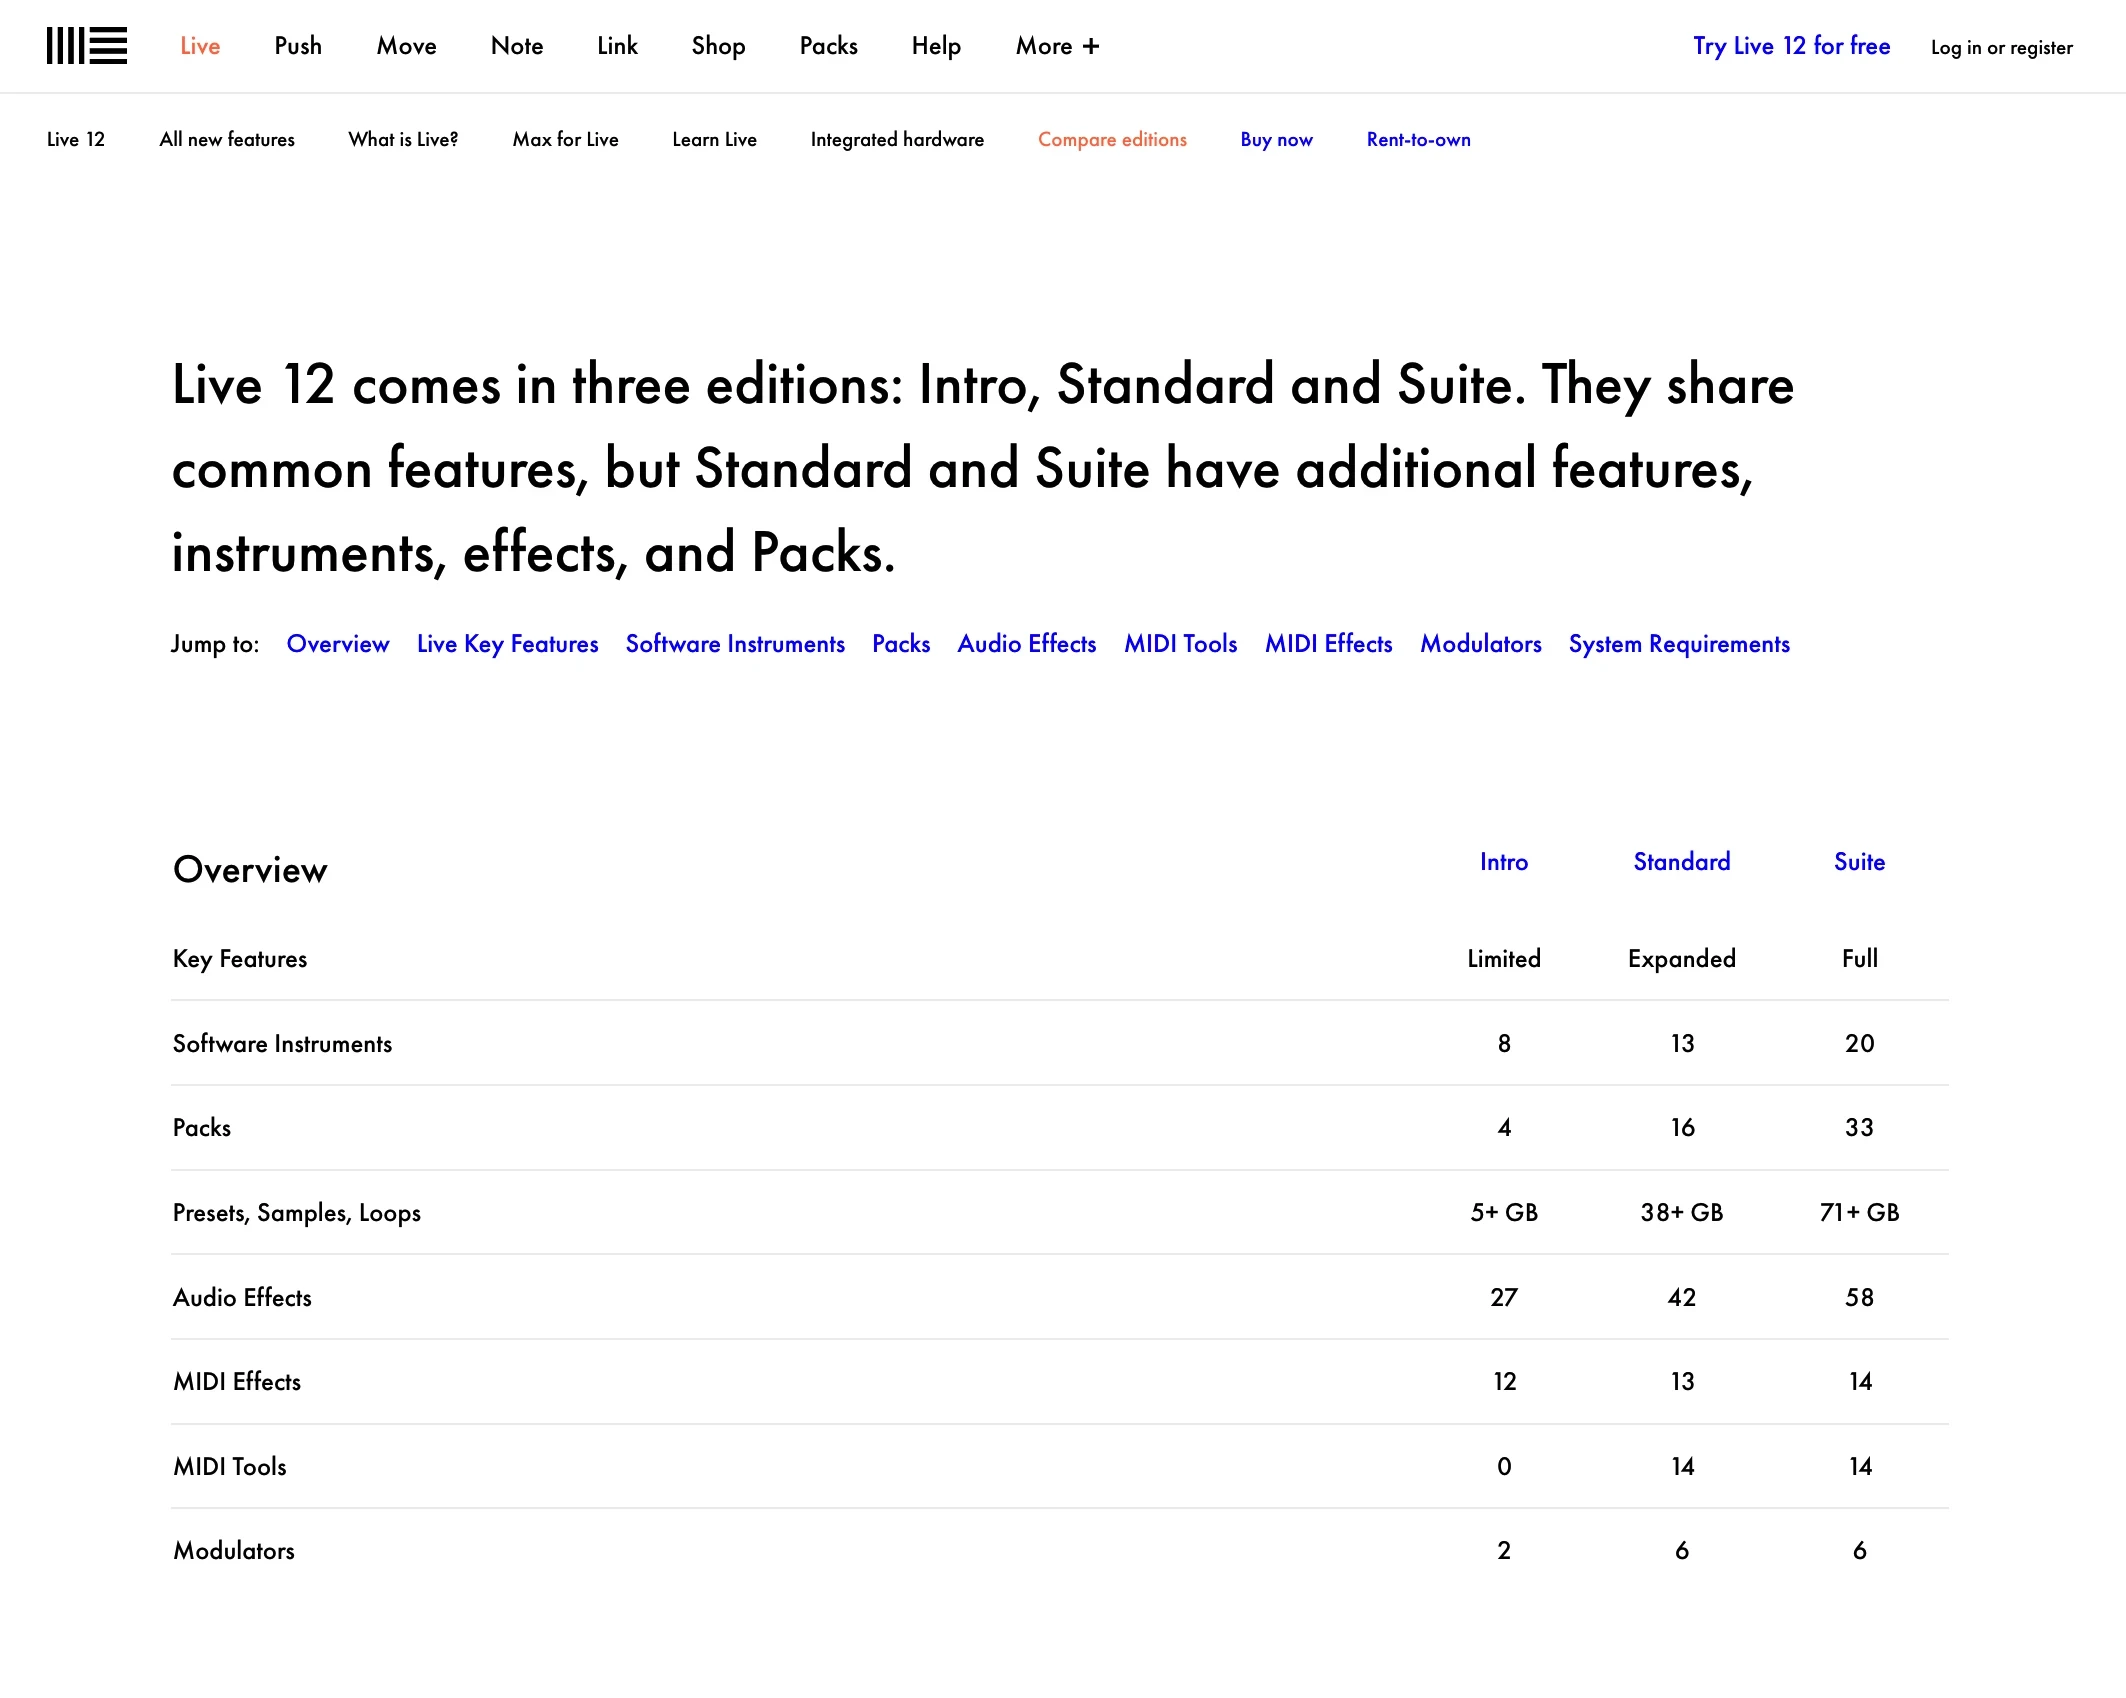Open the Shop menu item

718,46
